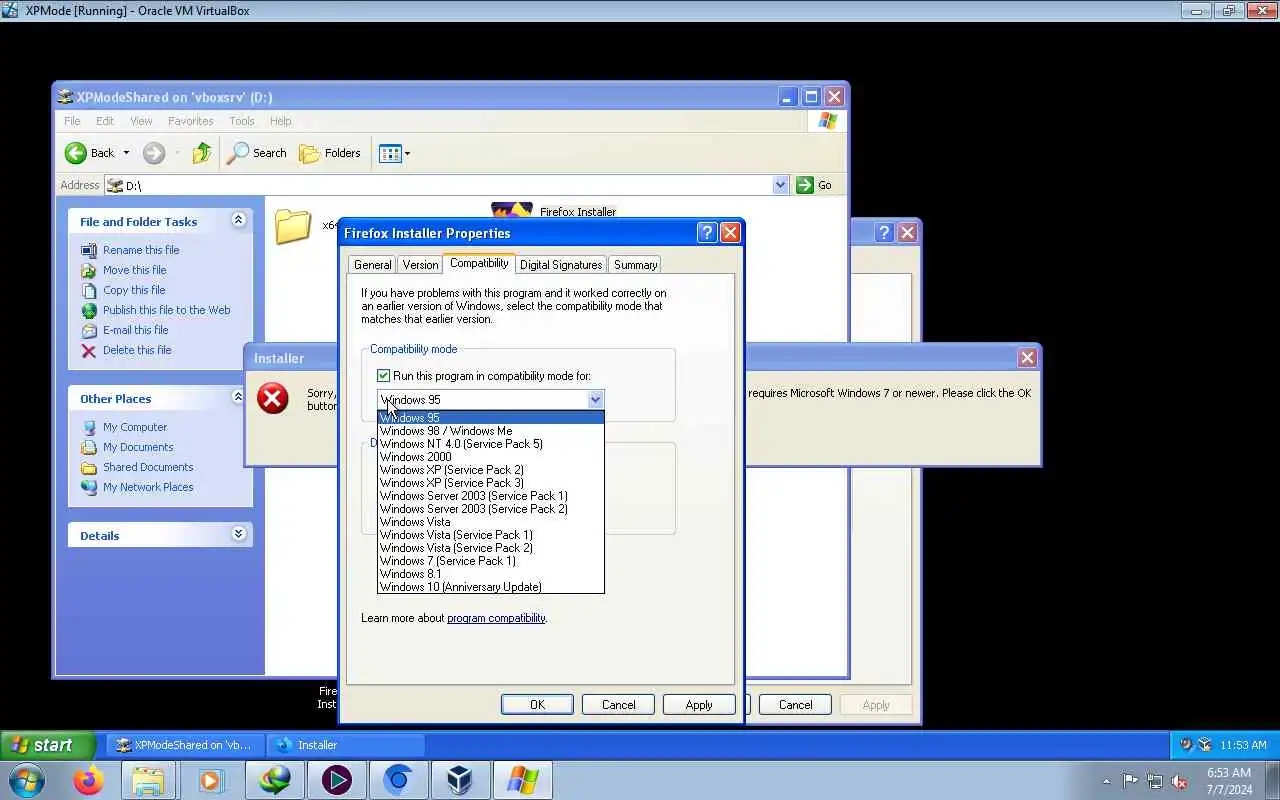Click the Back arrow icon in Explorer
Image resolution: width=1280 pixels, height=800 pixels.
point(76,153)
